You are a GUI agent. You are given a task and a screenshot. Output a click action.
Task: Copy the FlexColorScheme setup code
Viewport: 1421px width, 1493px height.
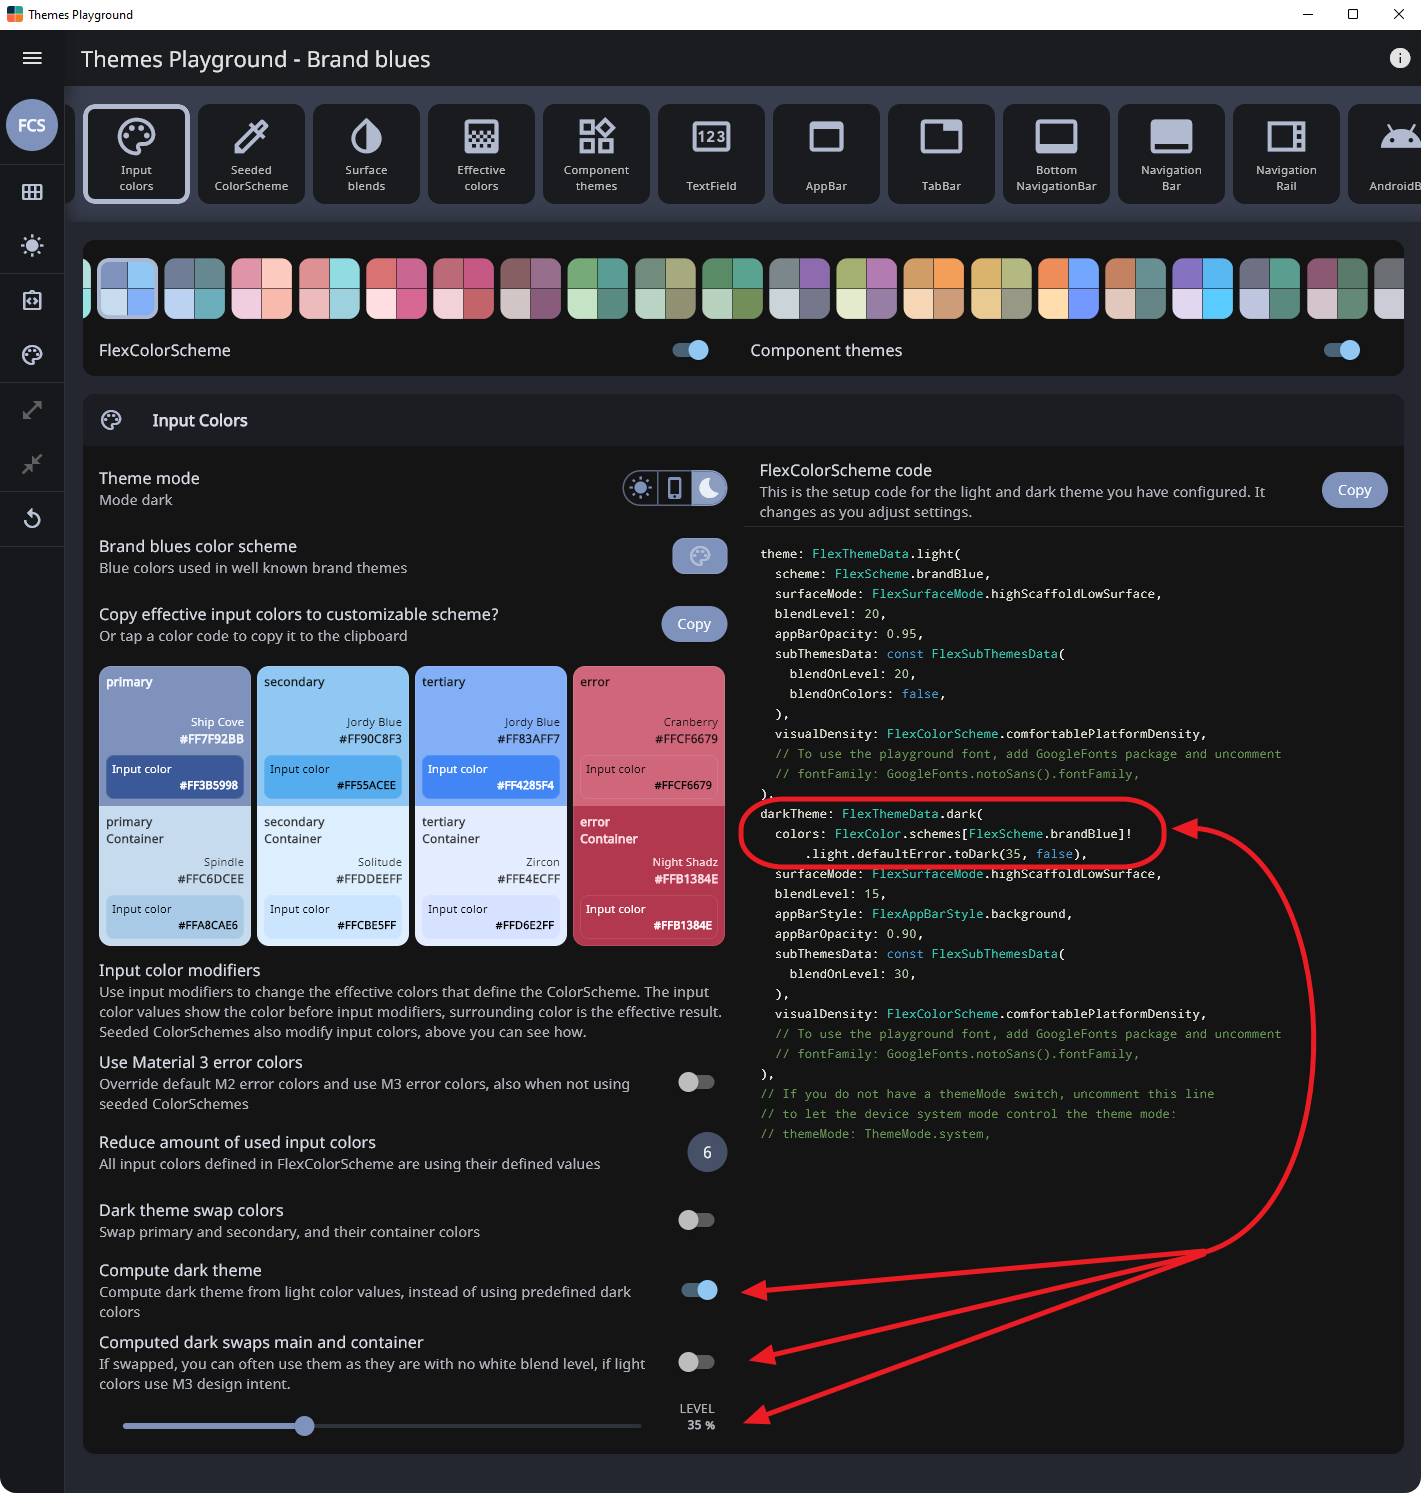pyautogui.click(x=1355, y=490)
